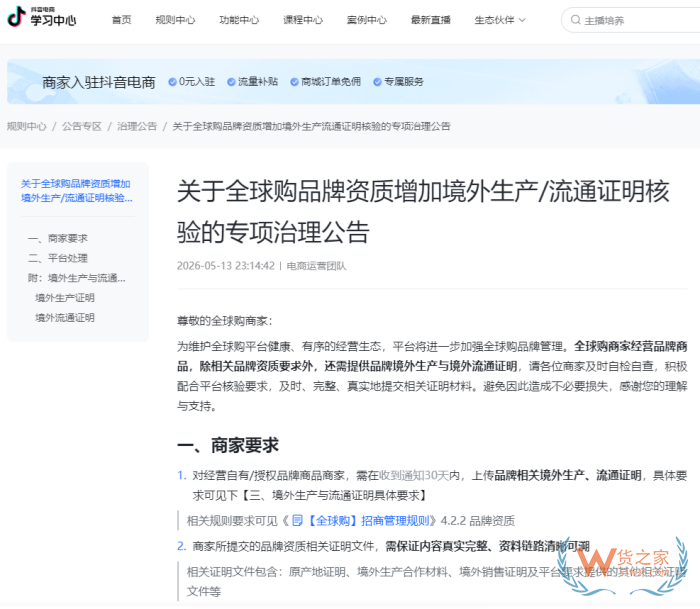Click the Douyin logo icon

point(17,17)
